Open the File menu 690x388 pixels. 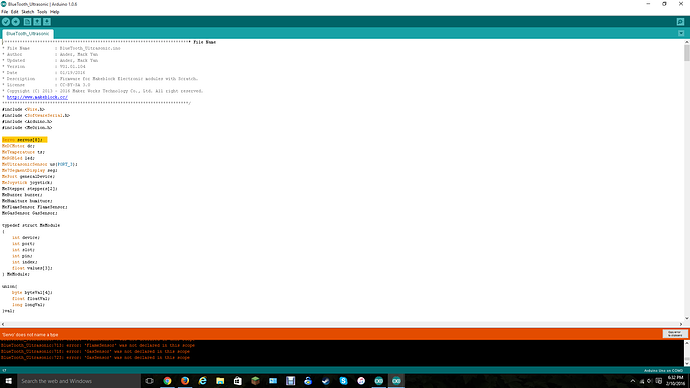tap(4, 12)
